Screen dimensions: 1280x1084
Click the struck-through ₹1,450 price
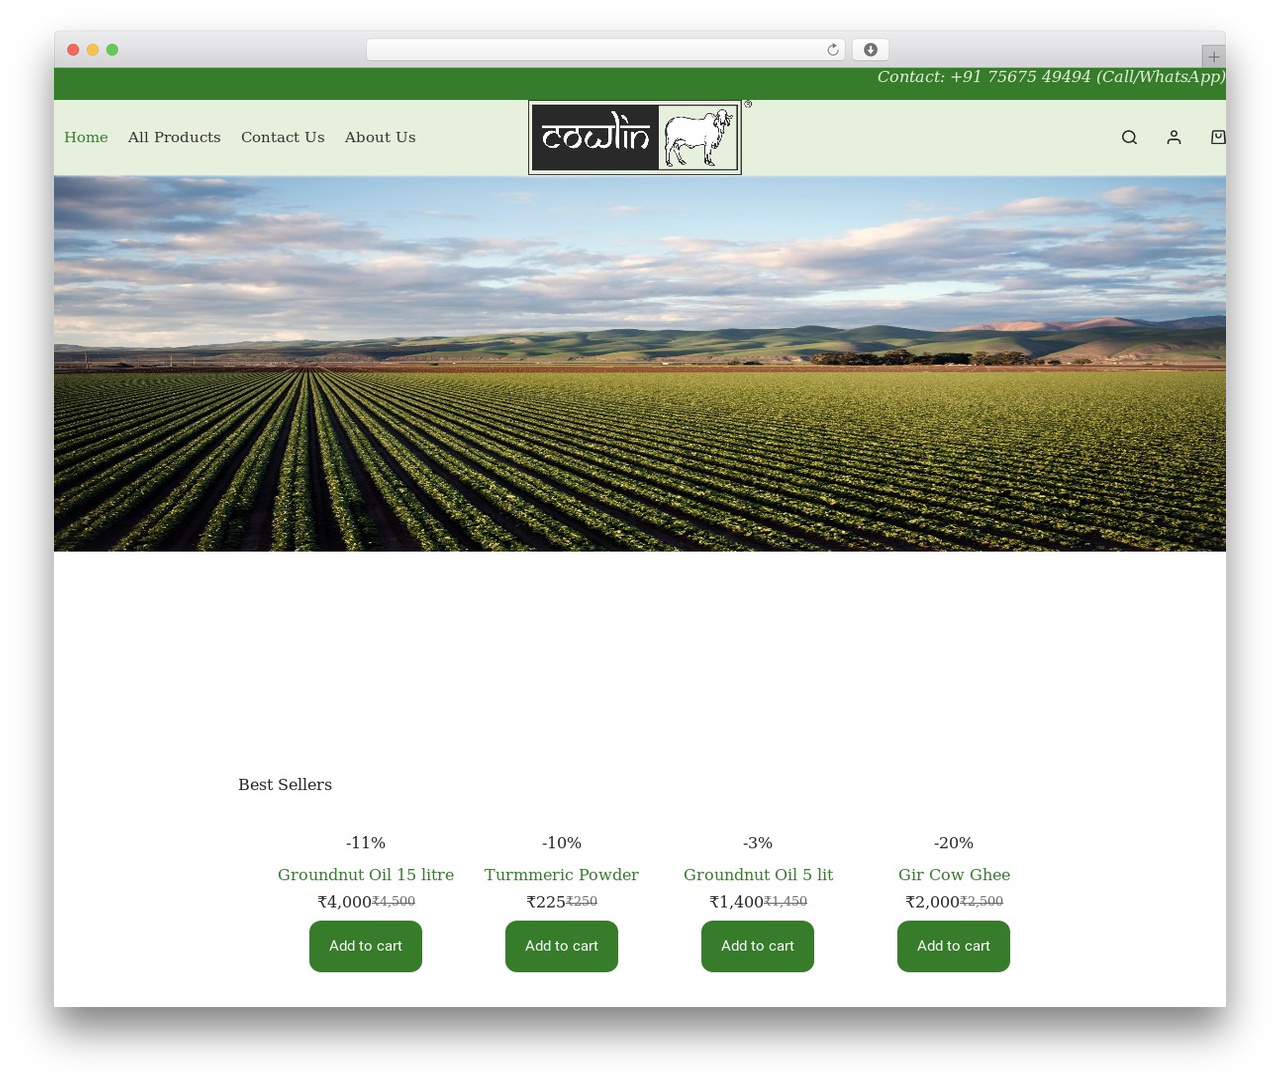[786, 901]
